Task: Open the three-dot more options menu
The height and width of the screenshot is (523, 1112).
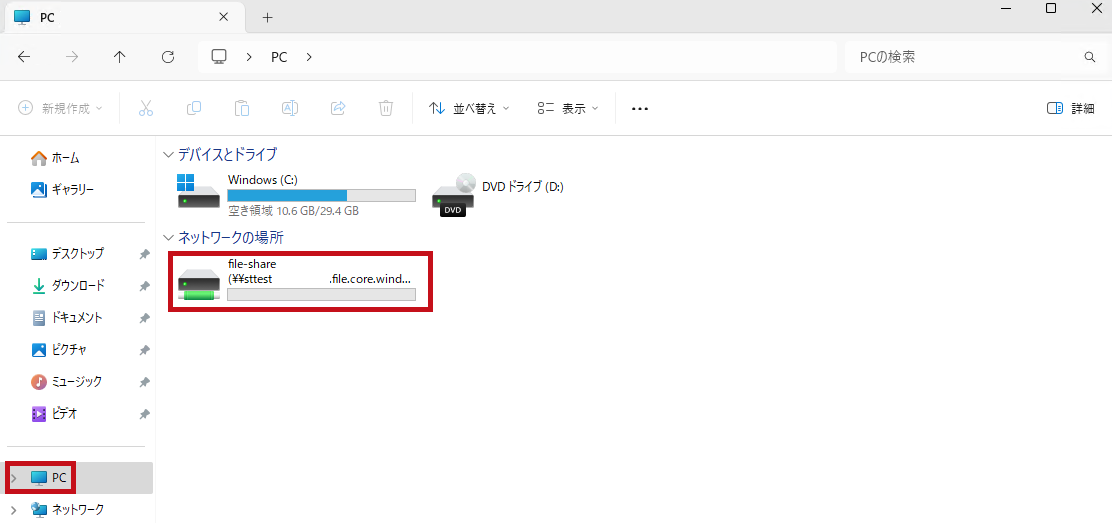Action: tap(640, 109)
